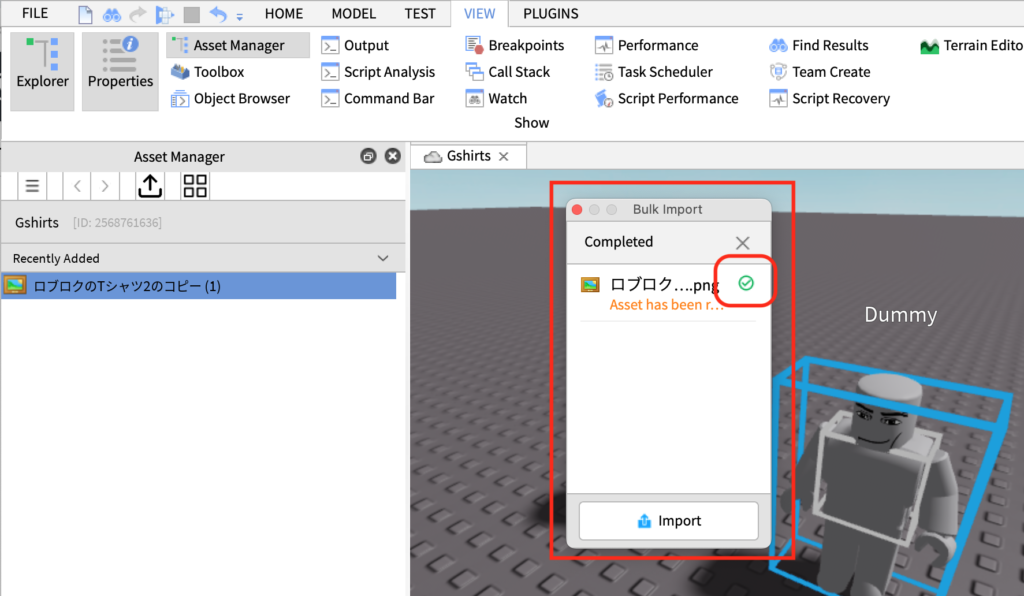The image size is (1024, 596).
Task: Dismiss the Completed status with the X
Action: (742, 243)
